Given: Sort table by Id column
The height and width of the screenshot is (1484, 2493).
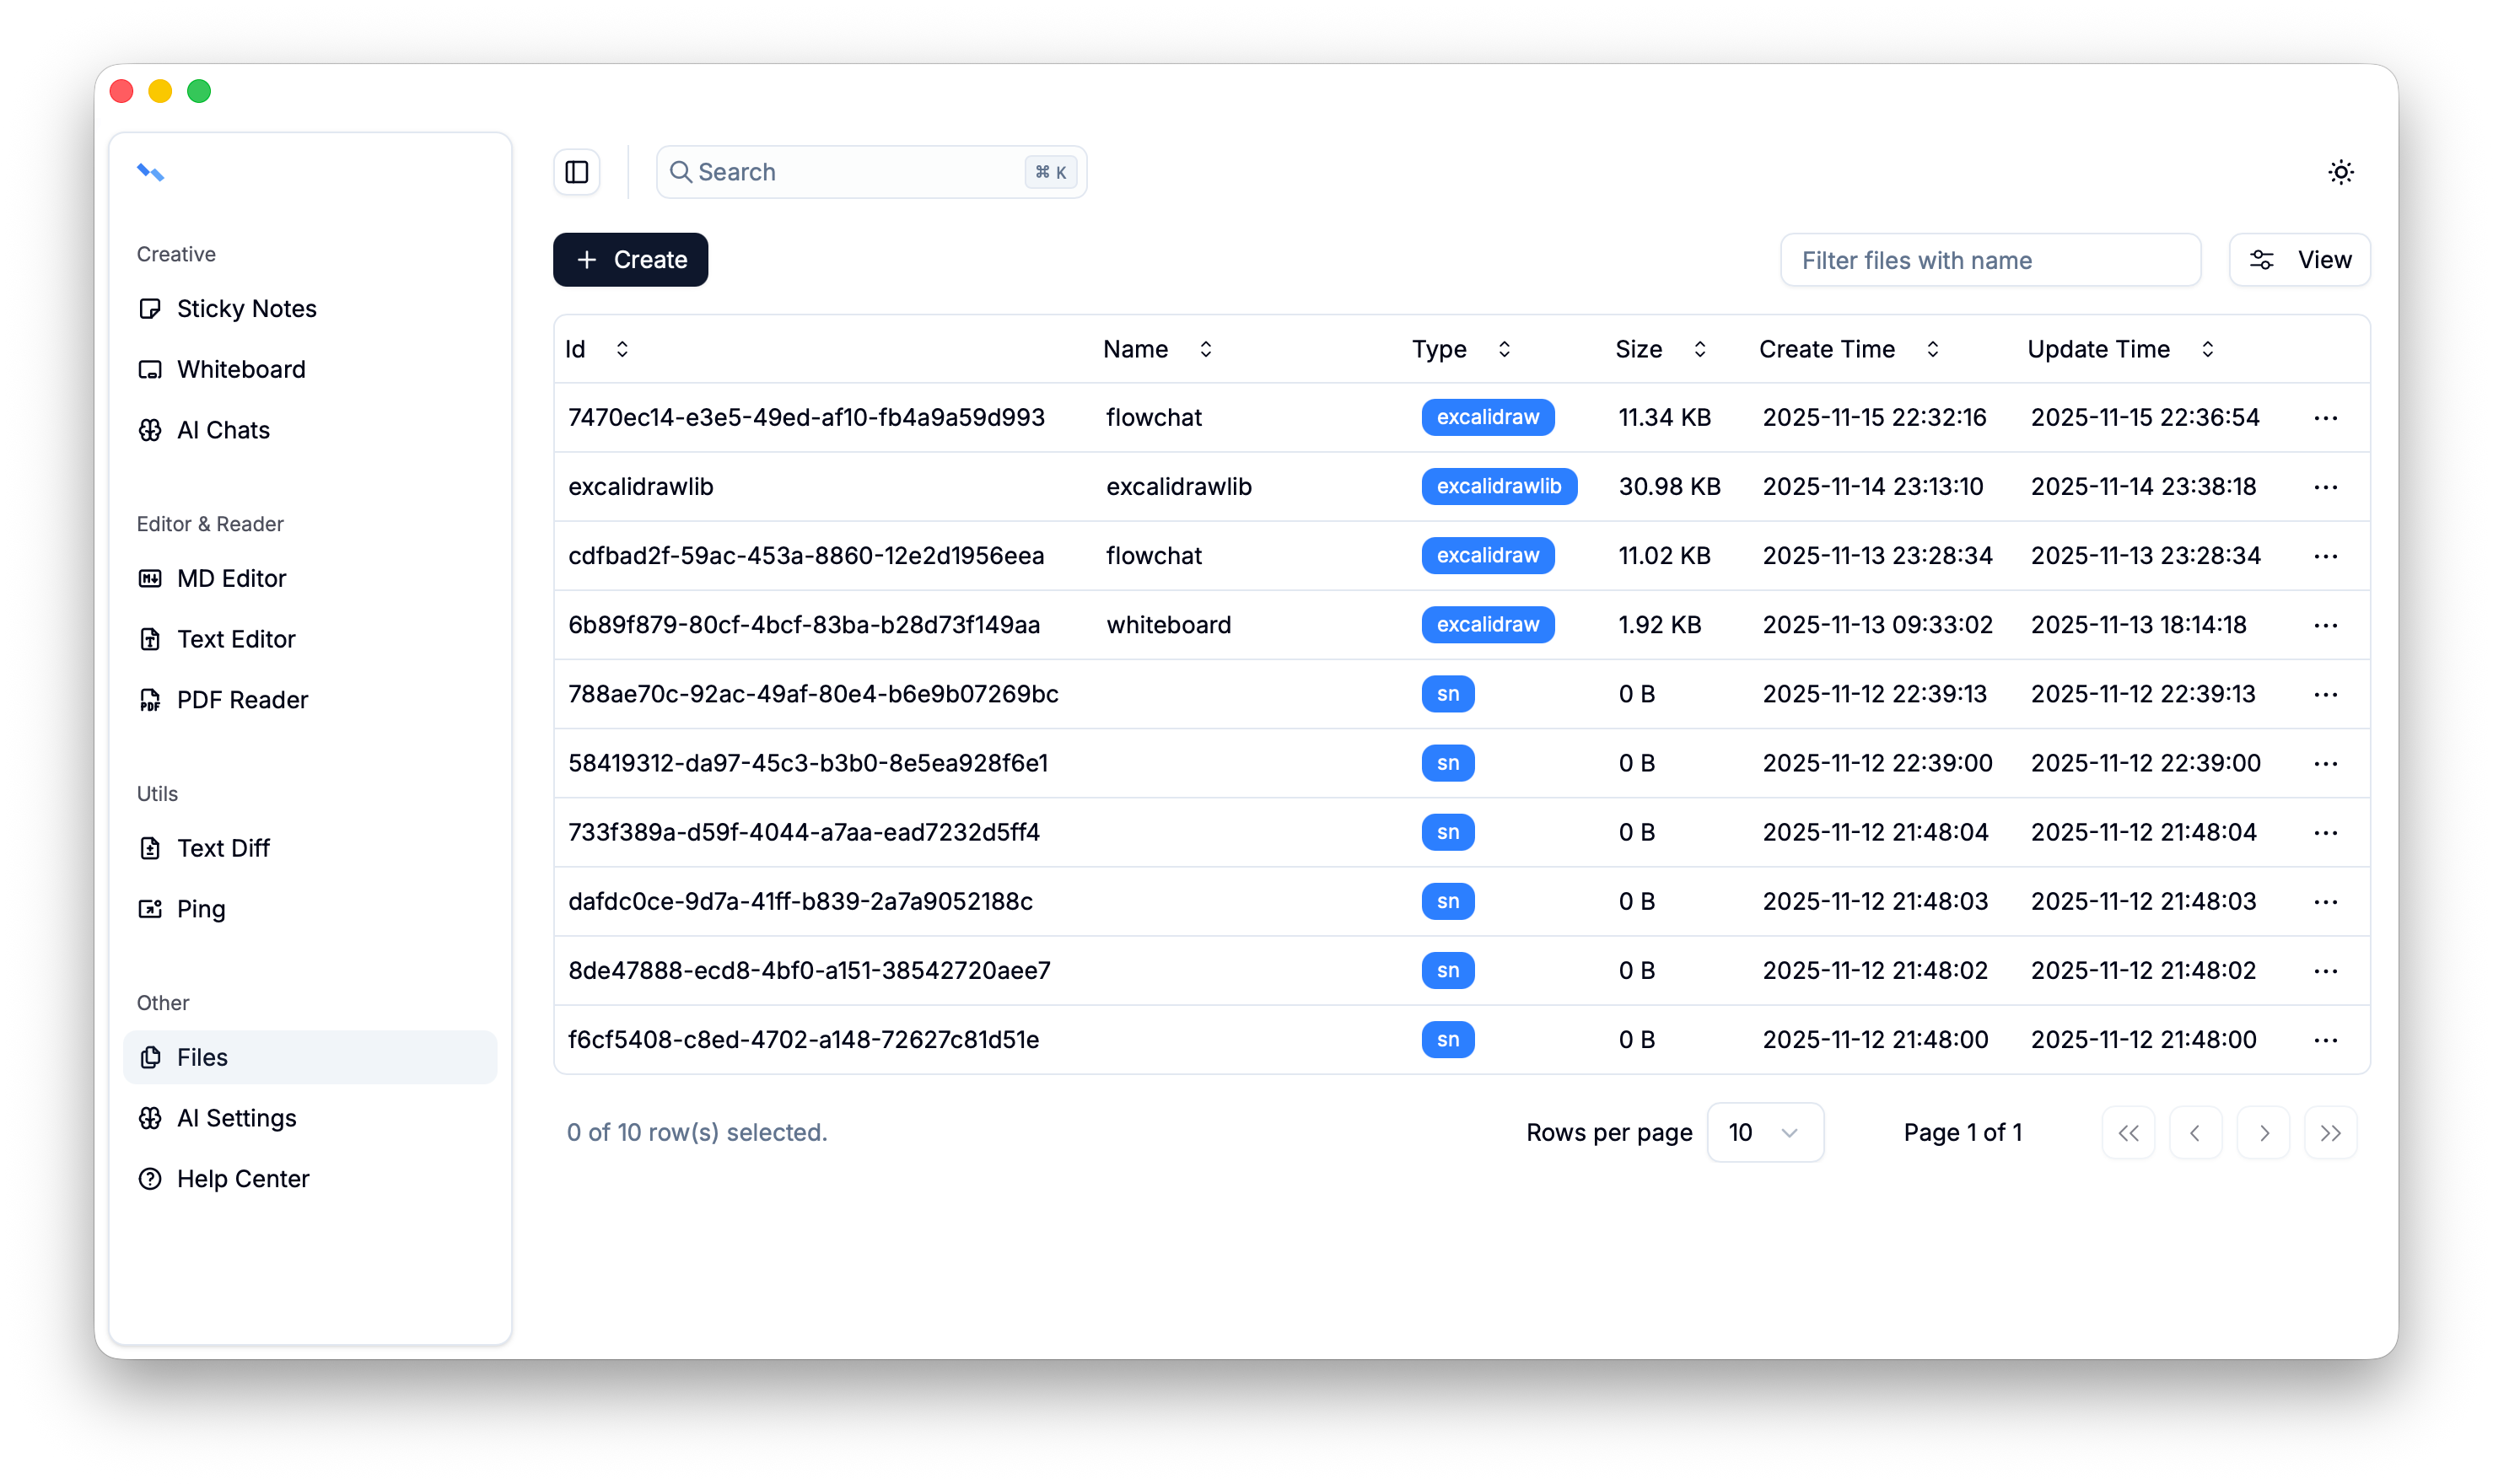Looking at the screenshot, I should (621, 349).
